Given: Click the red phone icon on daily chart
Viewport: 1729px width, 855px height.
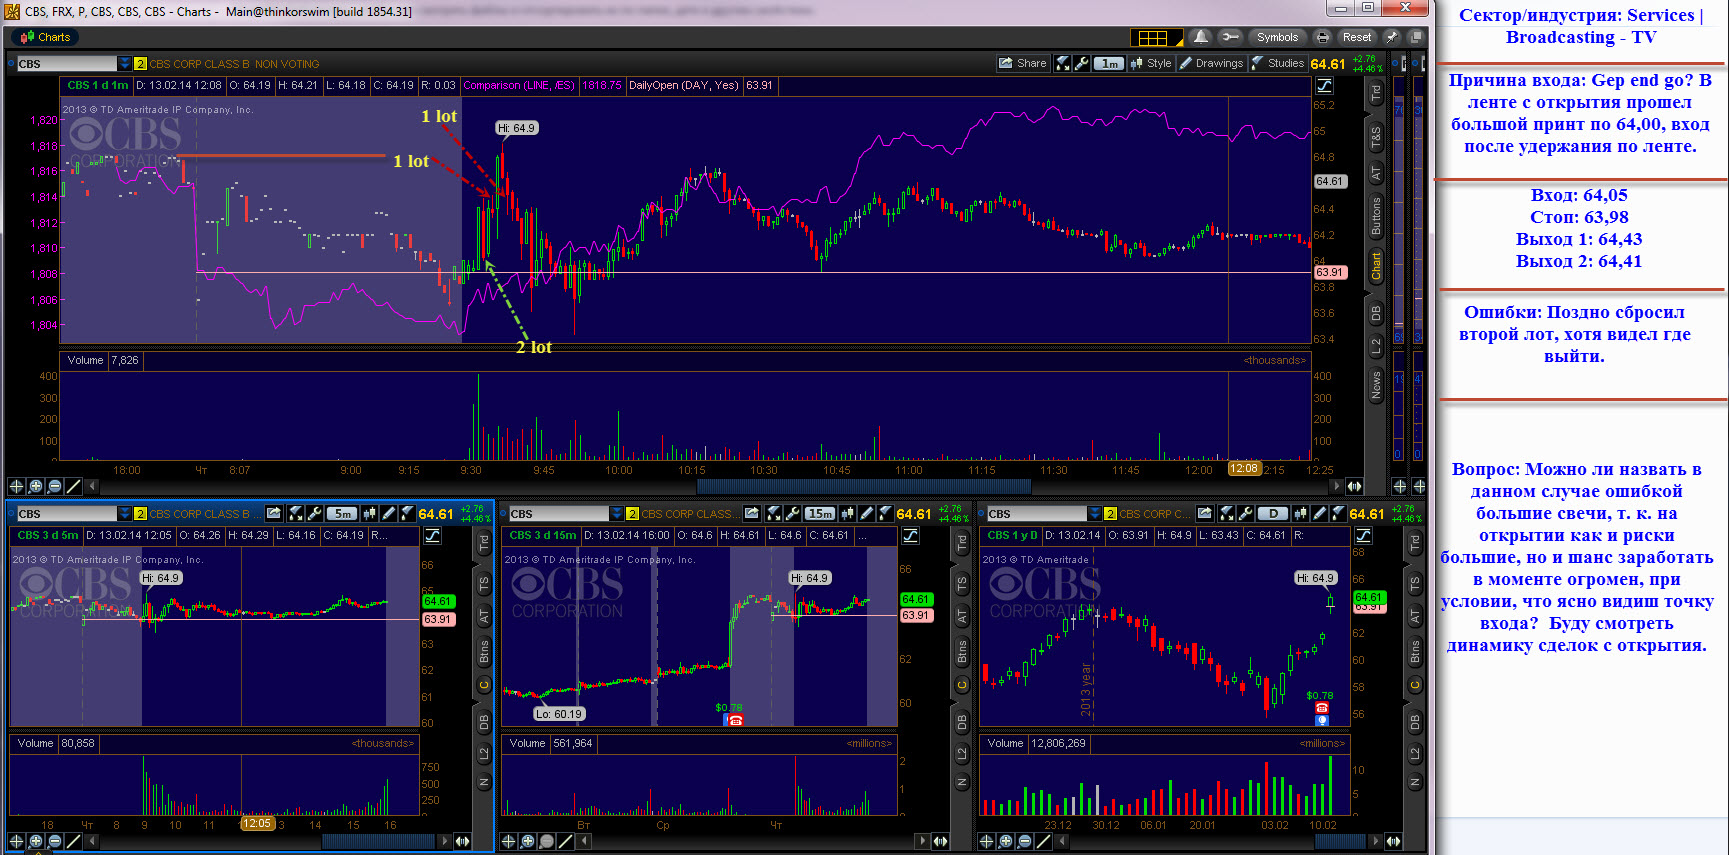Looking at the screenshot, I should coord(1321,708).
